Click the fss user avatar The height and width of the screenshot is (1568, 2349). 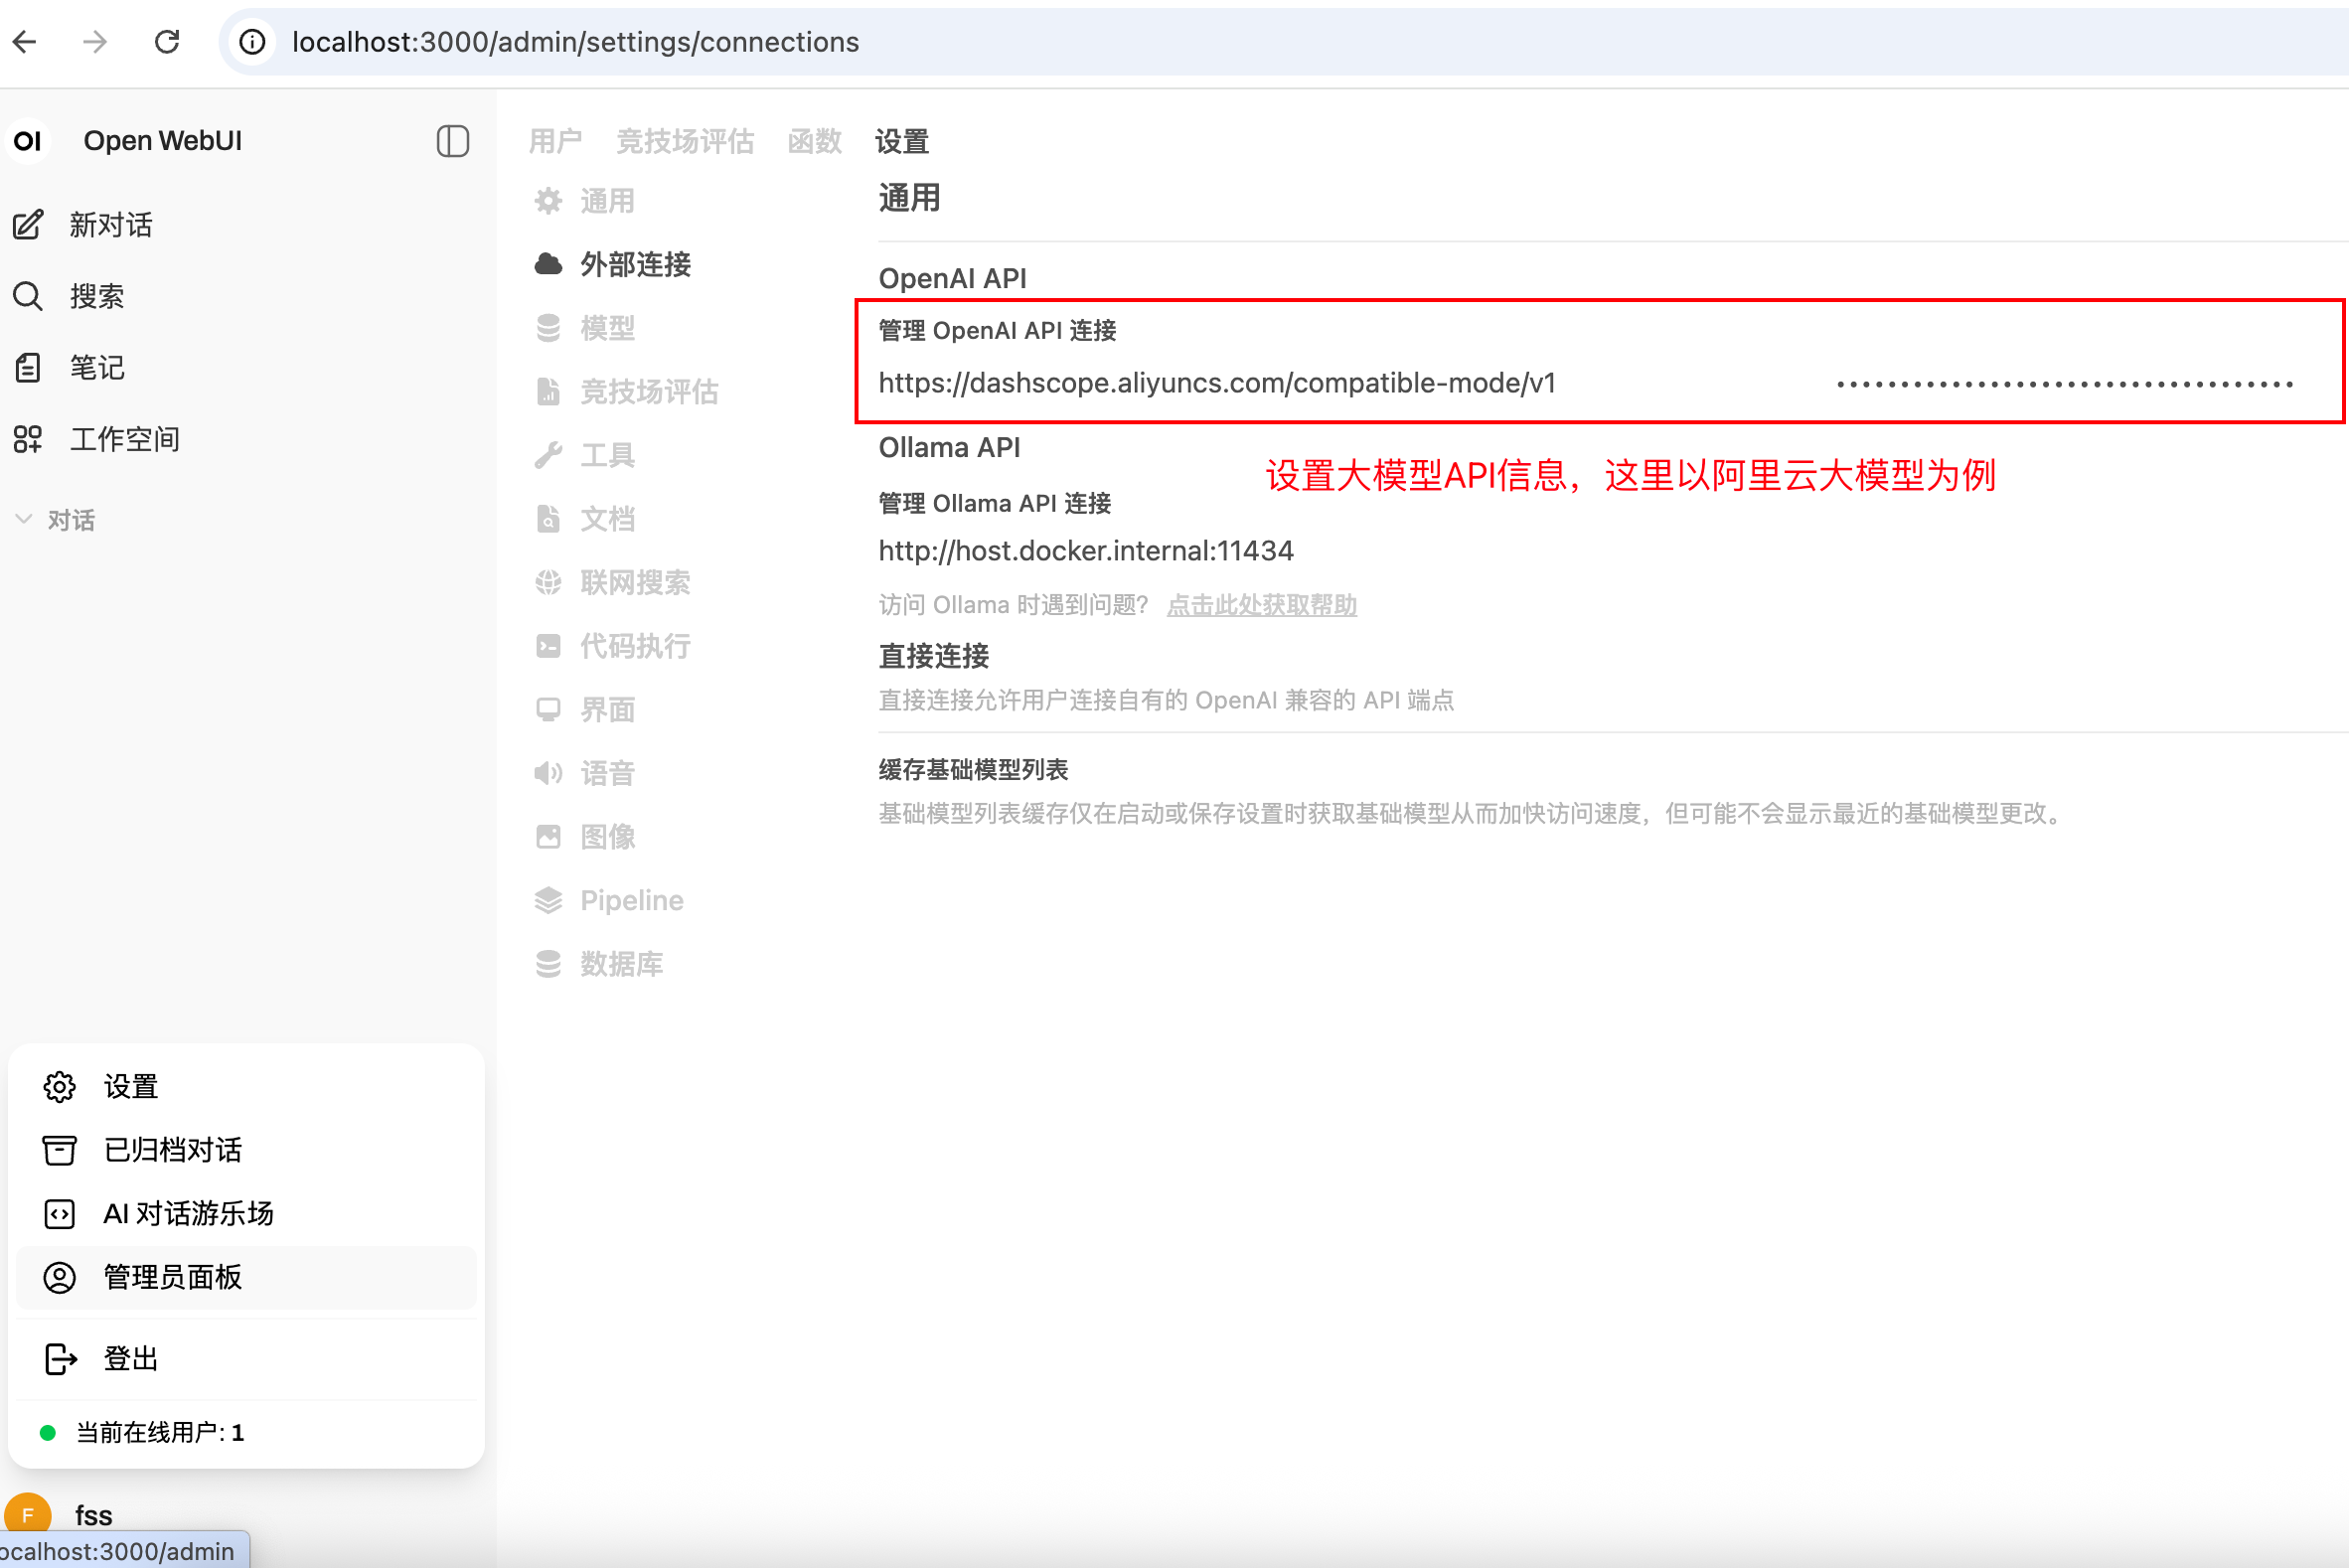tap(28, 1514)
